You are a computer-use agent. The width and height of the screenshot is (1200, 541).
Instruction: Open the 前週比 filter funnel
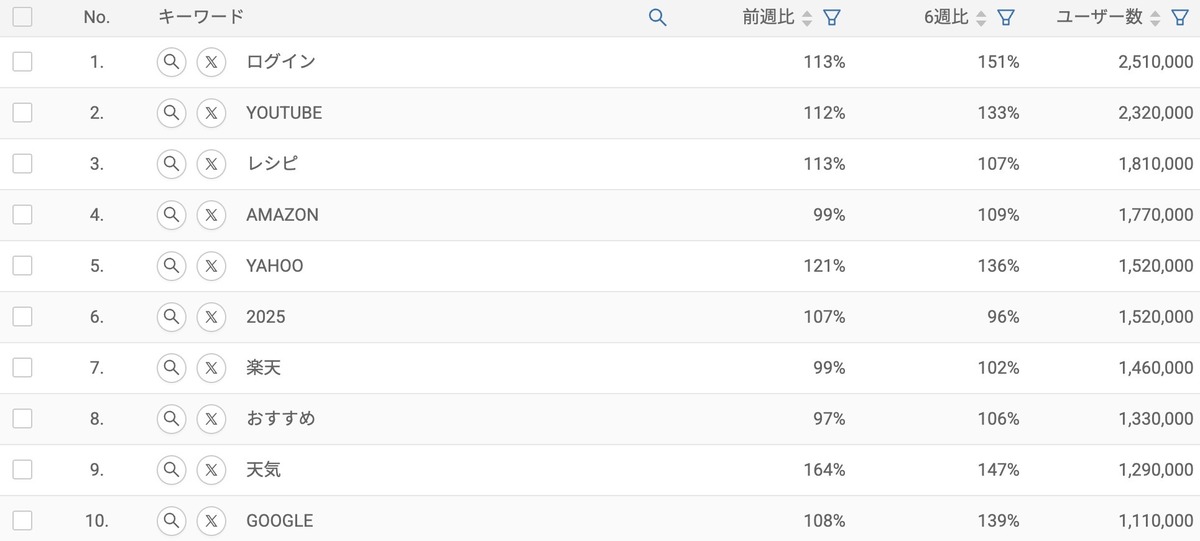831,18
